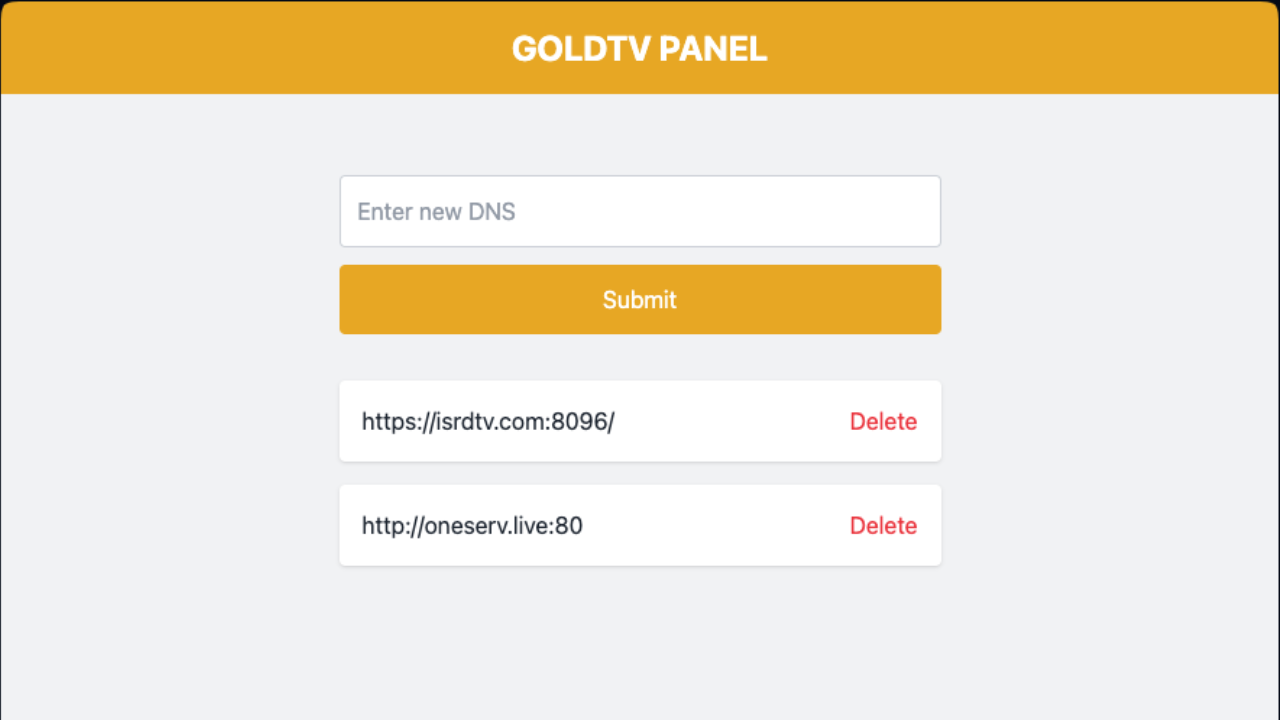Delete the oneserv.live:80 DNS entry
Viewport: 1280px width, 720px height.
(x=883, y=525)
